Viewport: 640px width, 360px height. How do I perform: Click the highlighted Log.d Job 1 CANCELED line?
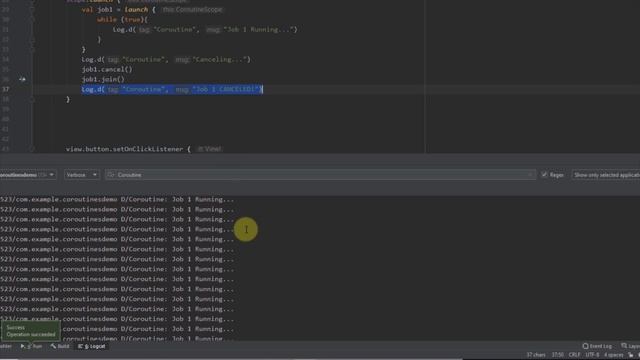172,89
